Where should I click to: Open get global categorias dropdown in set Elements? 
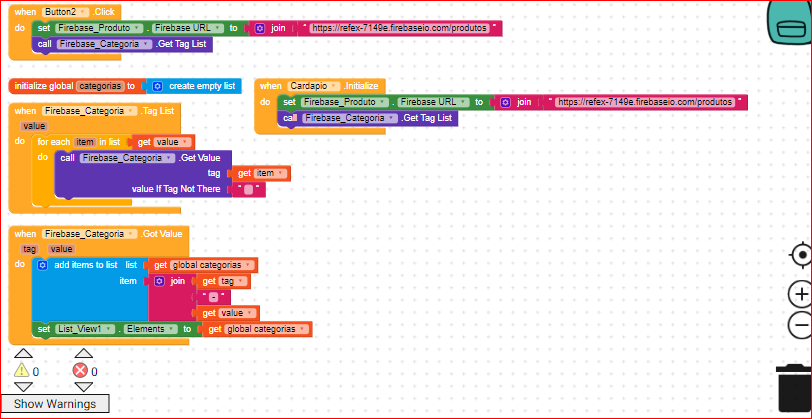point(266,329)
